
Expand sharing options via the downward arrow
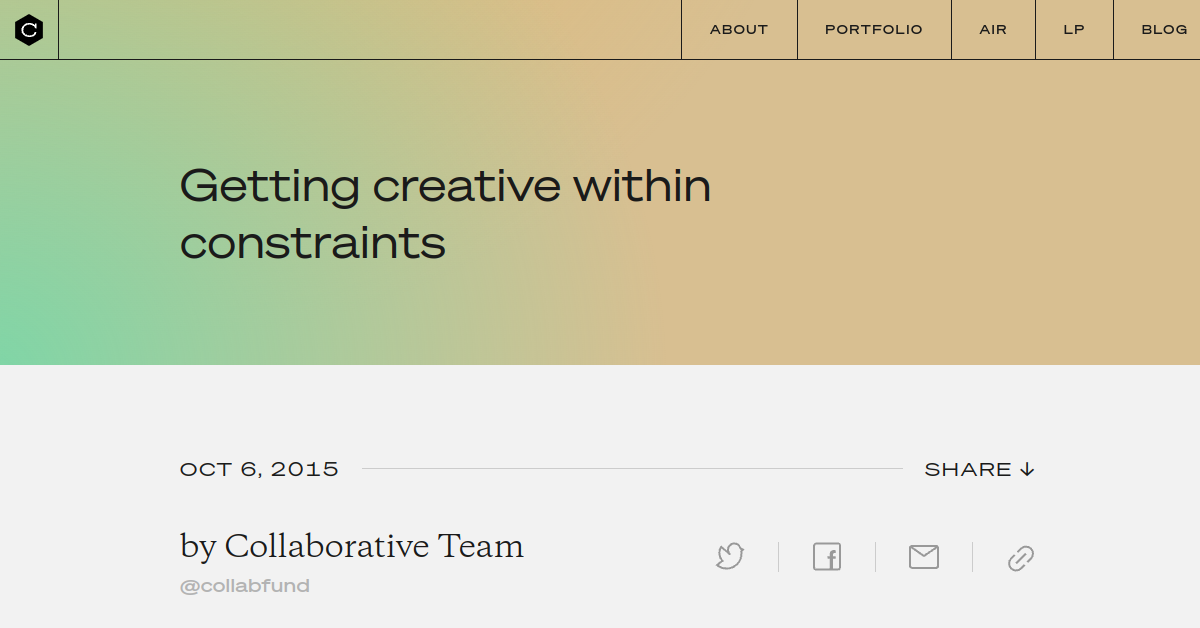[x=1027, y=468]
